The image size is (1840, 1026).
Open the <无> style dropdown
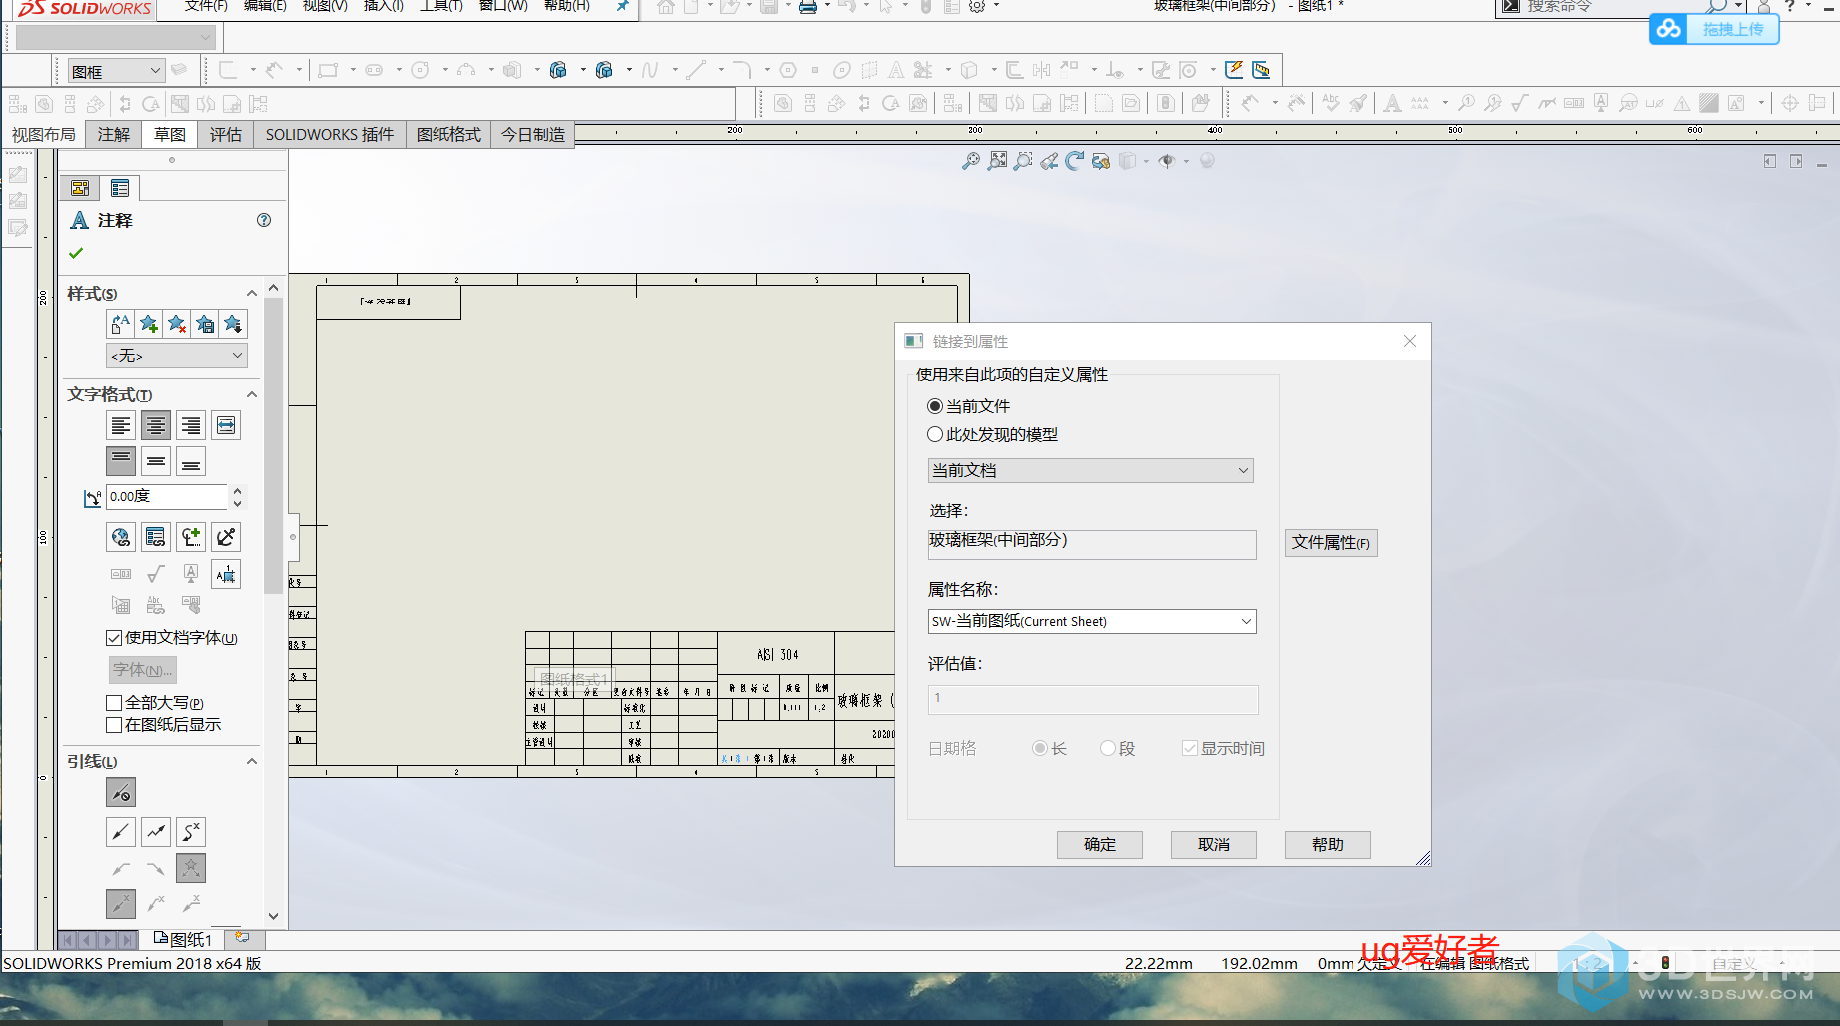(x=177, y=356)
